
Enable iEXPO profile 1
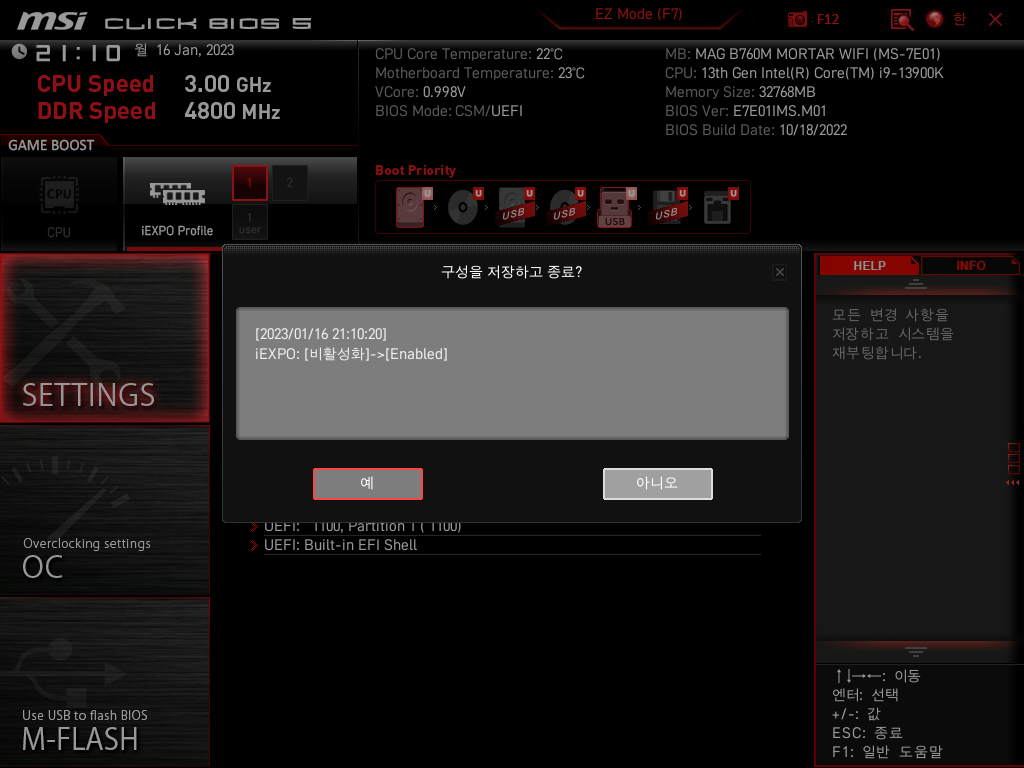coord(250,183)
